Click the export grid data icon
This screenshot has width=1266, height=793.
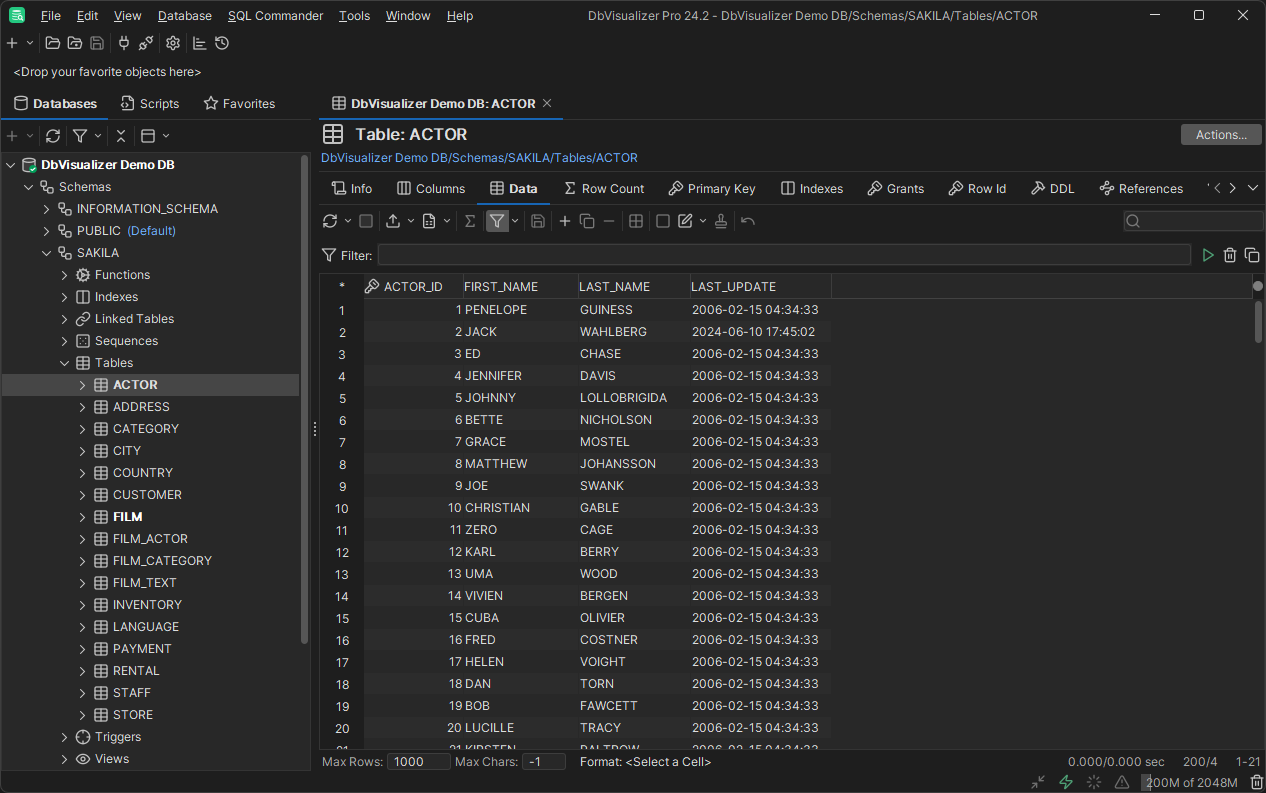coord(393,221)
